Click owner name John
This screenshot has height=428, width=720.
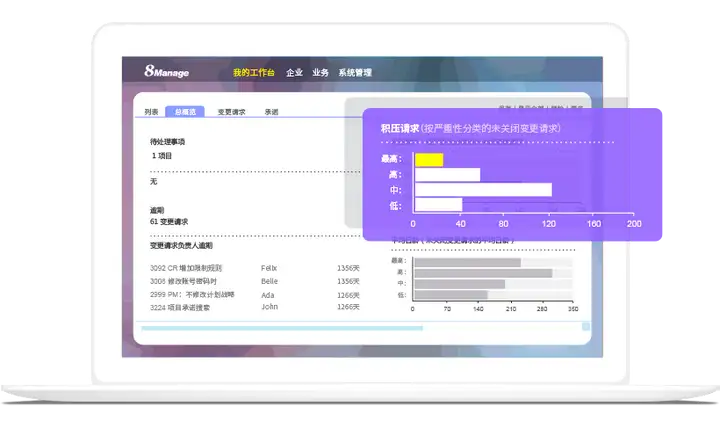(270, 306)
